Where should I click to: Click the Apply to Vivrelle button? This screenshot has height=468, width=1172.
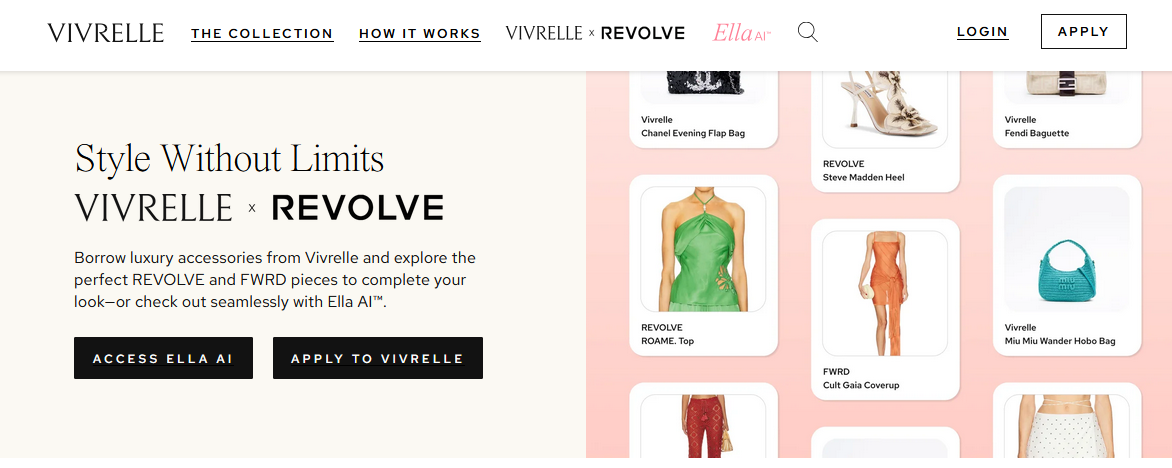377,358
